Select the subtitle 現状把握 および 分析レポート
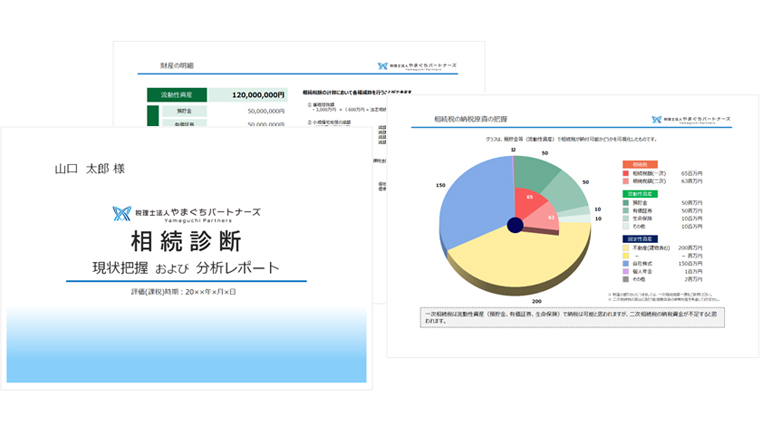Image resolution: width=760 pixels, height=432 pixels. (186, 268)
